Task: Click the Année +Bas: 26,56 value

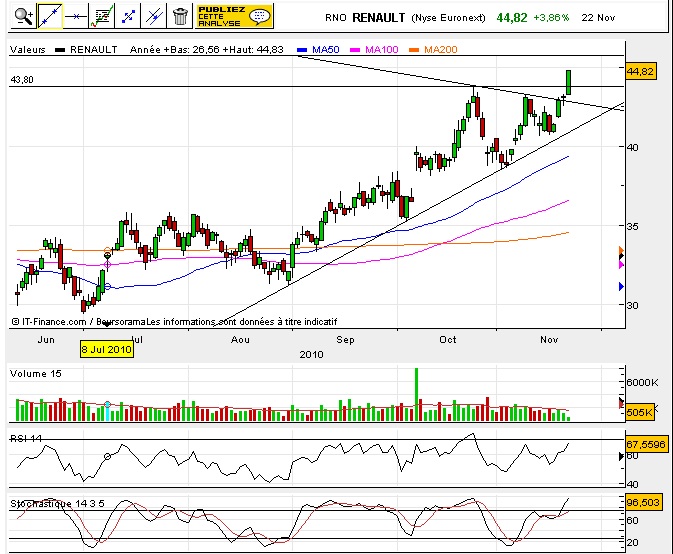Action: tap(176, 49)
